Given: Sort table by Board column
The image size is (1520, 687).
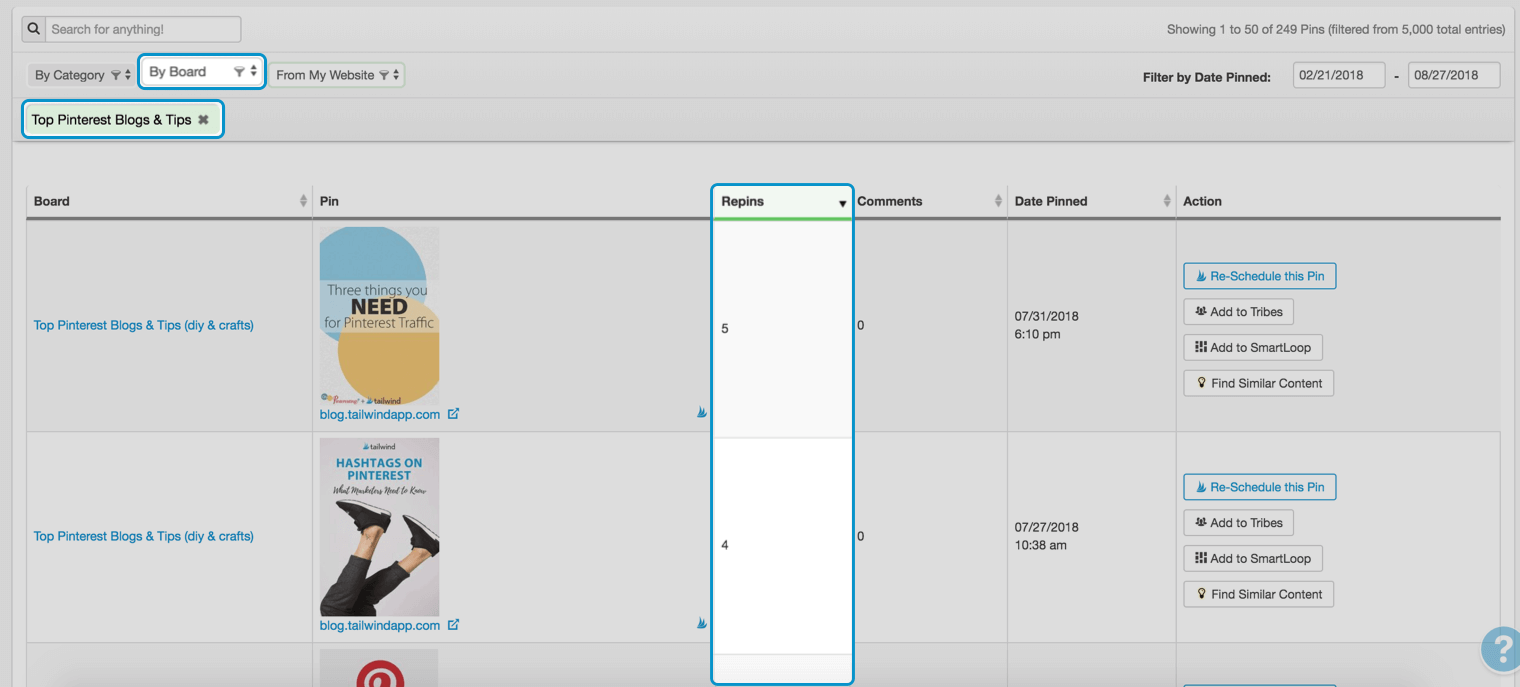Looking at the screenshot, I should coord(169,201).
